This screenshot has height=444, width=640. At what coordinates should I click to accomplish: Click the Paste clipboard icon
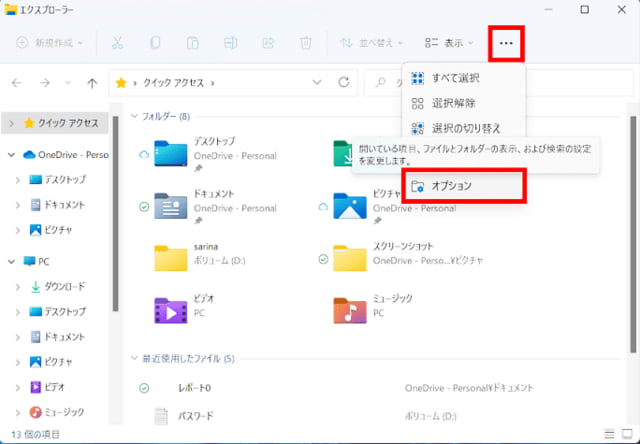coord(193,43)
